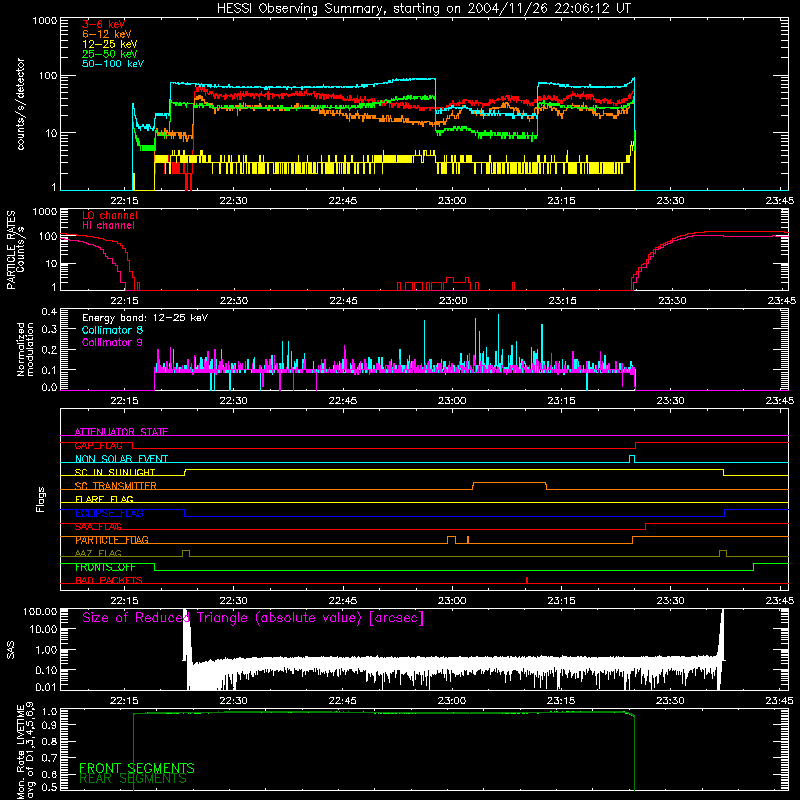Click the counts/s/detector axis label
The height and width of the screenshot is (800, 800).
20,104
